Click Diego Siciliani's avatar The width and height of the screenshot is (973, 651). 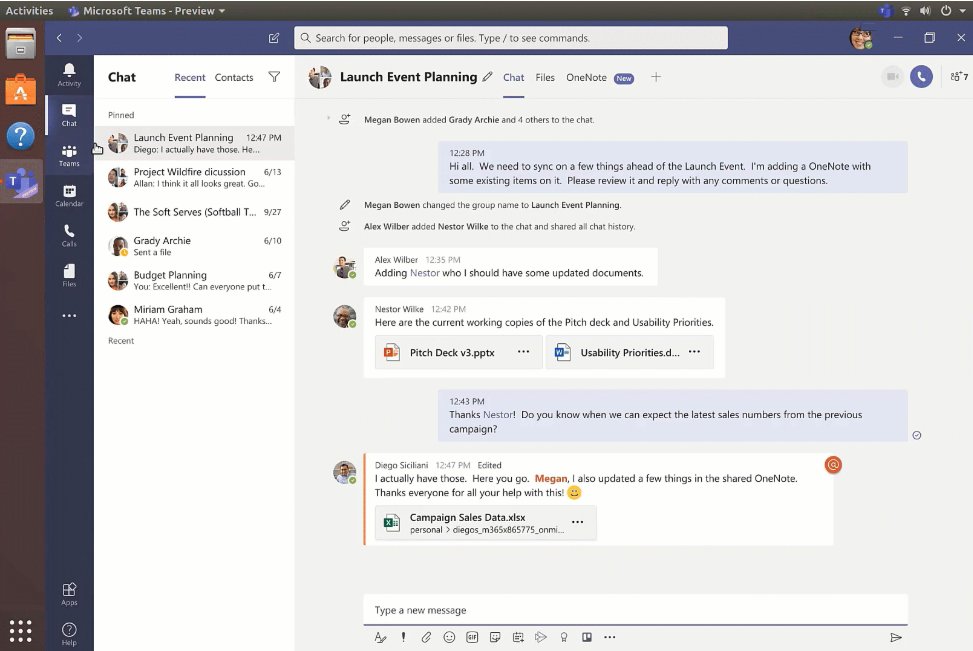[344, 472]
